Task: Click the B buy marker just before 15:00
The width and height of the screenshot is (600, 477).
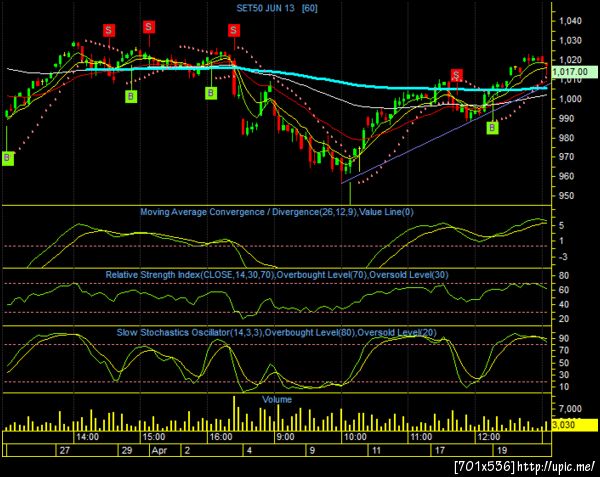Action: pyautogui.click(x=131, y=96)
